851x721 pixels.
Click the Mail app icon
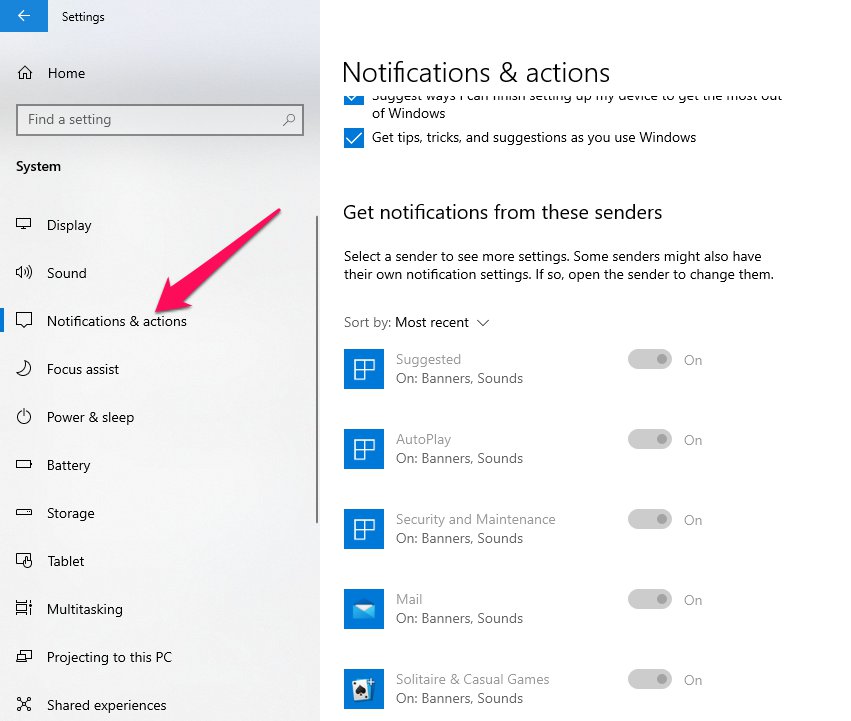(363, 608)
